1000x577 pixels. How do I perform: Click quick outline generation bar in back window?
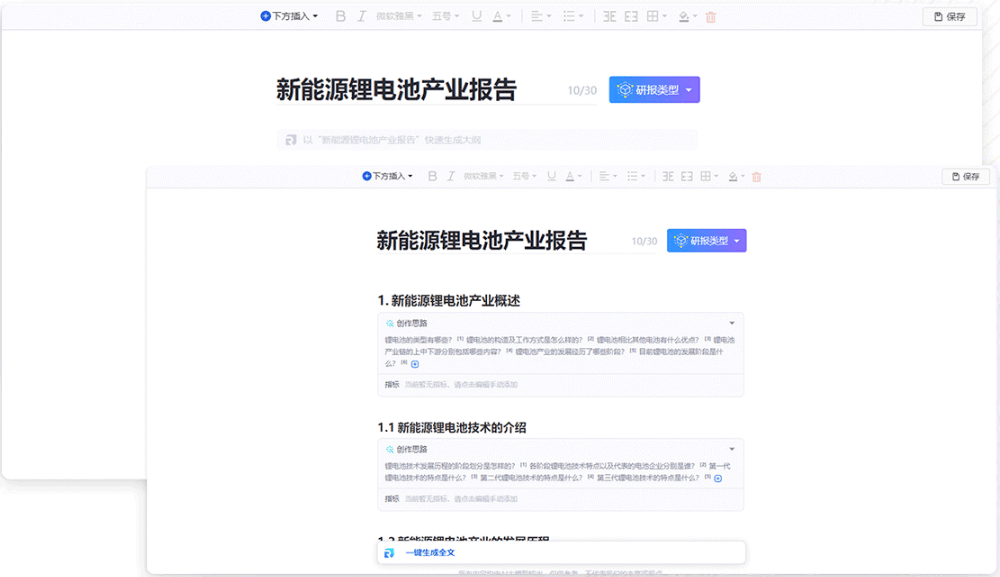pos(487,140)
